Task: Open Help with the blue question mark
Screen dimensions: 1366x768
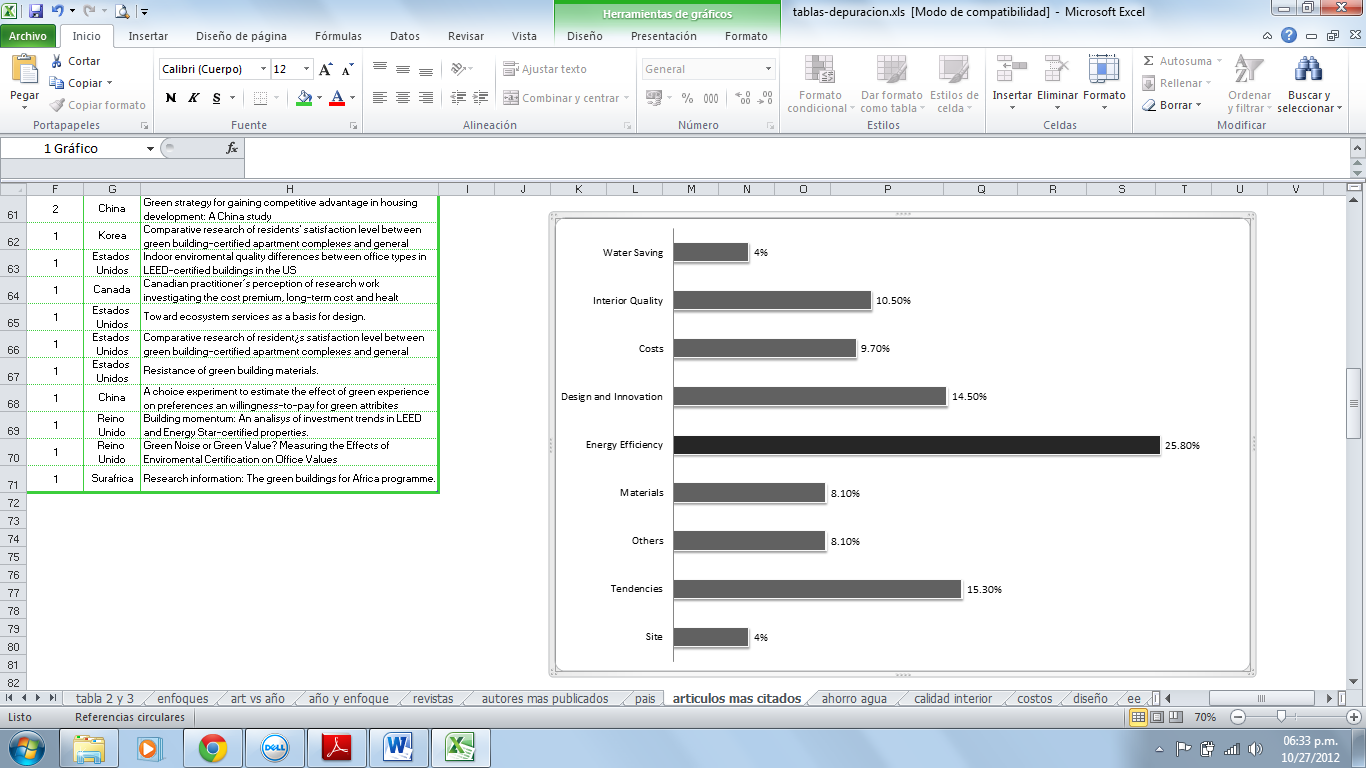Action: [x=1289, y=36]
